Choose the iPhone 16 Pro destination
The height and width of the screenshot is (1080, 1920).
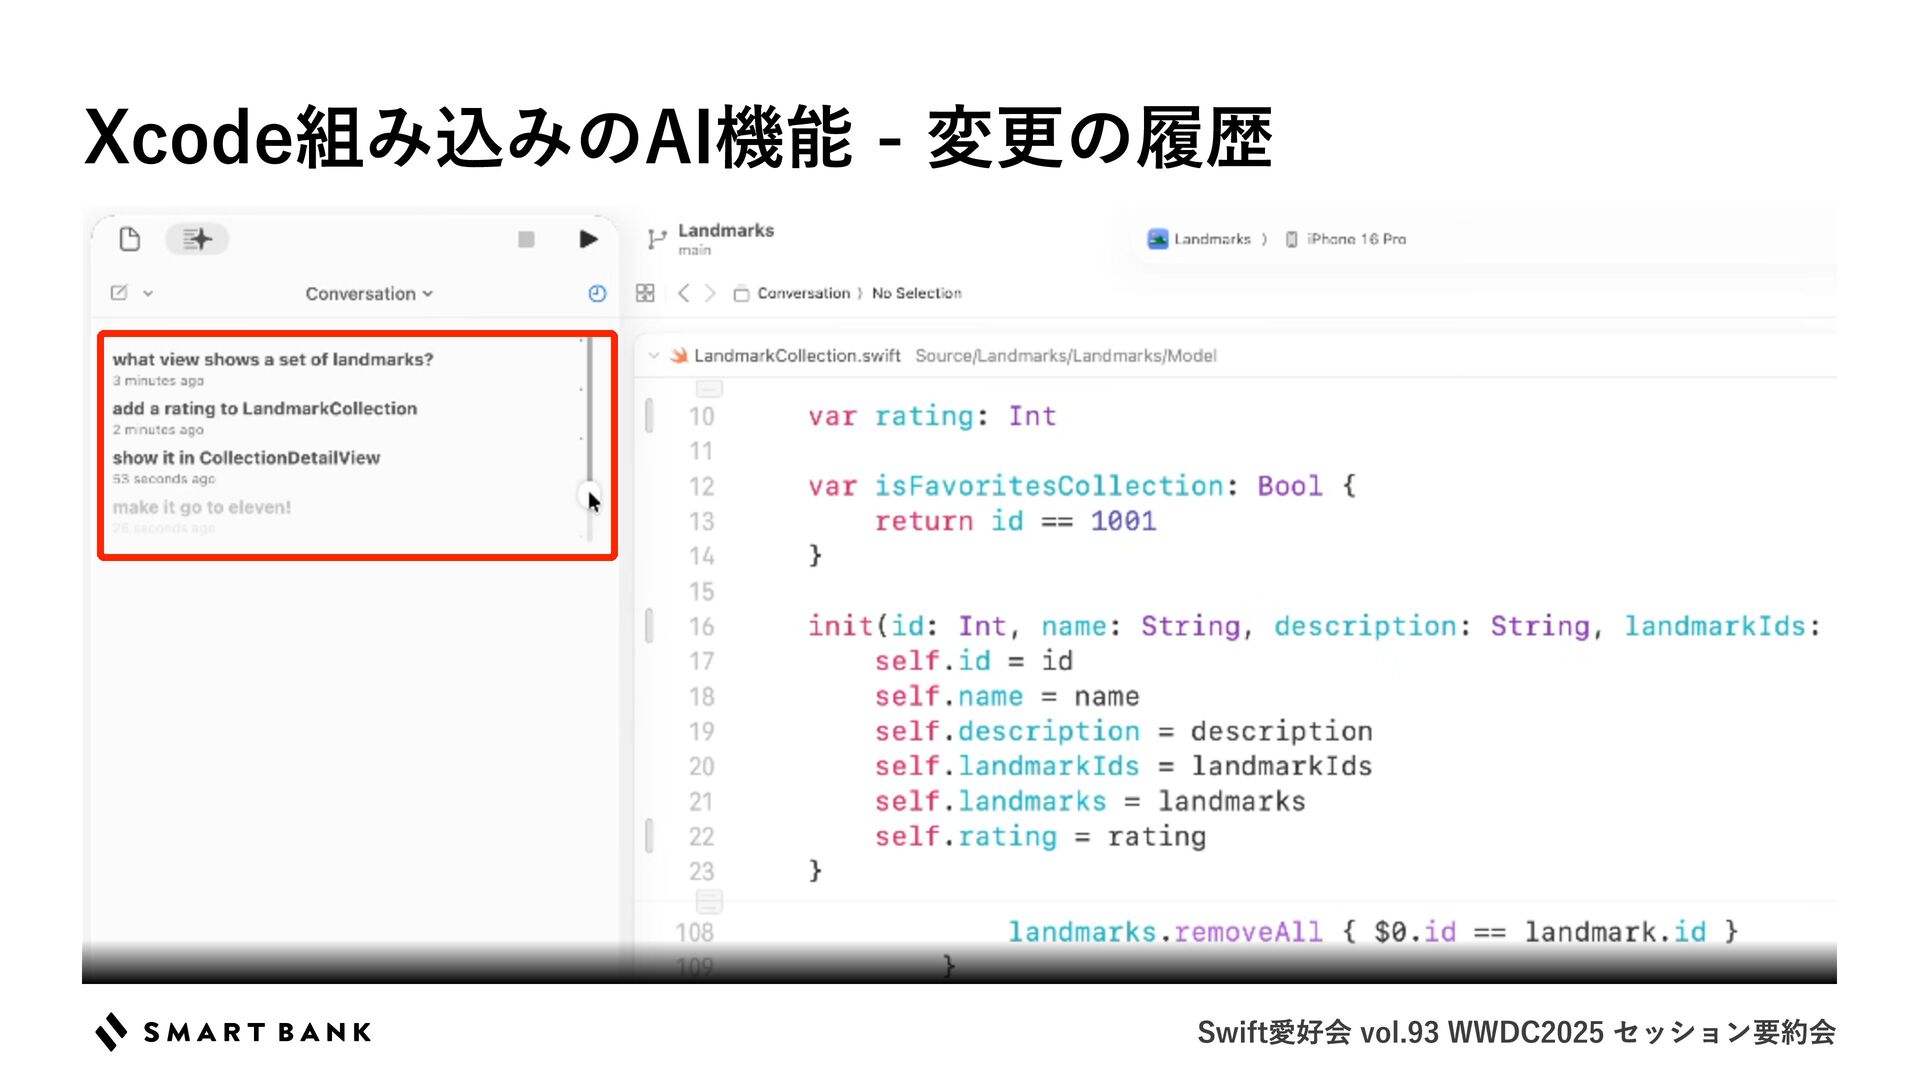click(x=1346, y=239)
